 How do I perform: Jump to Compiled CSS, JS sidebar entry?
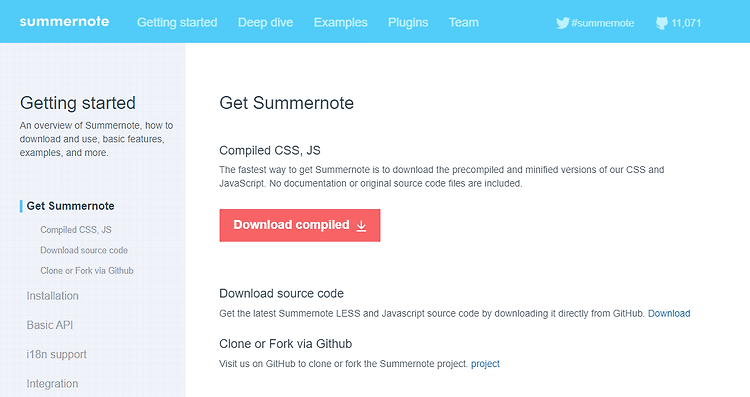coord(76,230)
